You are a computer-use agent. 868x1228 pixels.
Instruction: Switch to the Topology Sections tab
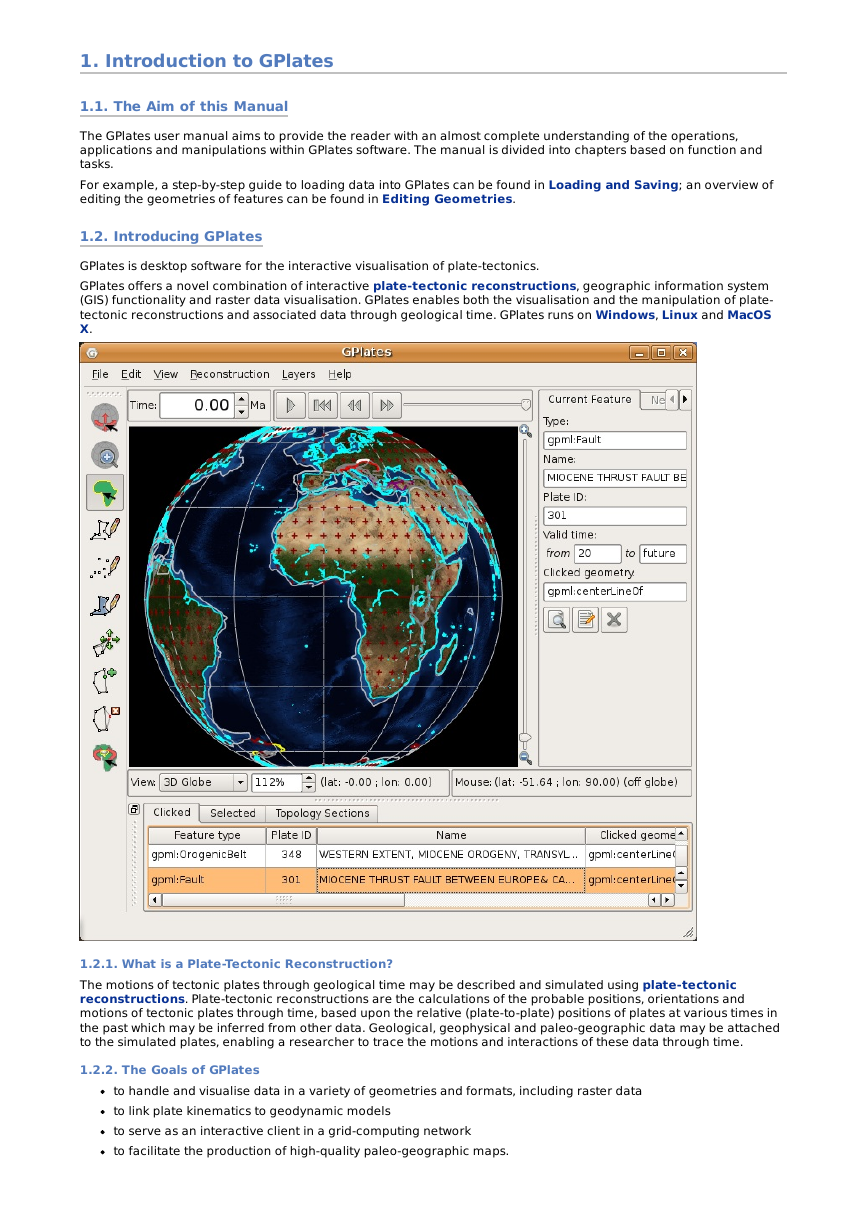[x=322, y=813]
